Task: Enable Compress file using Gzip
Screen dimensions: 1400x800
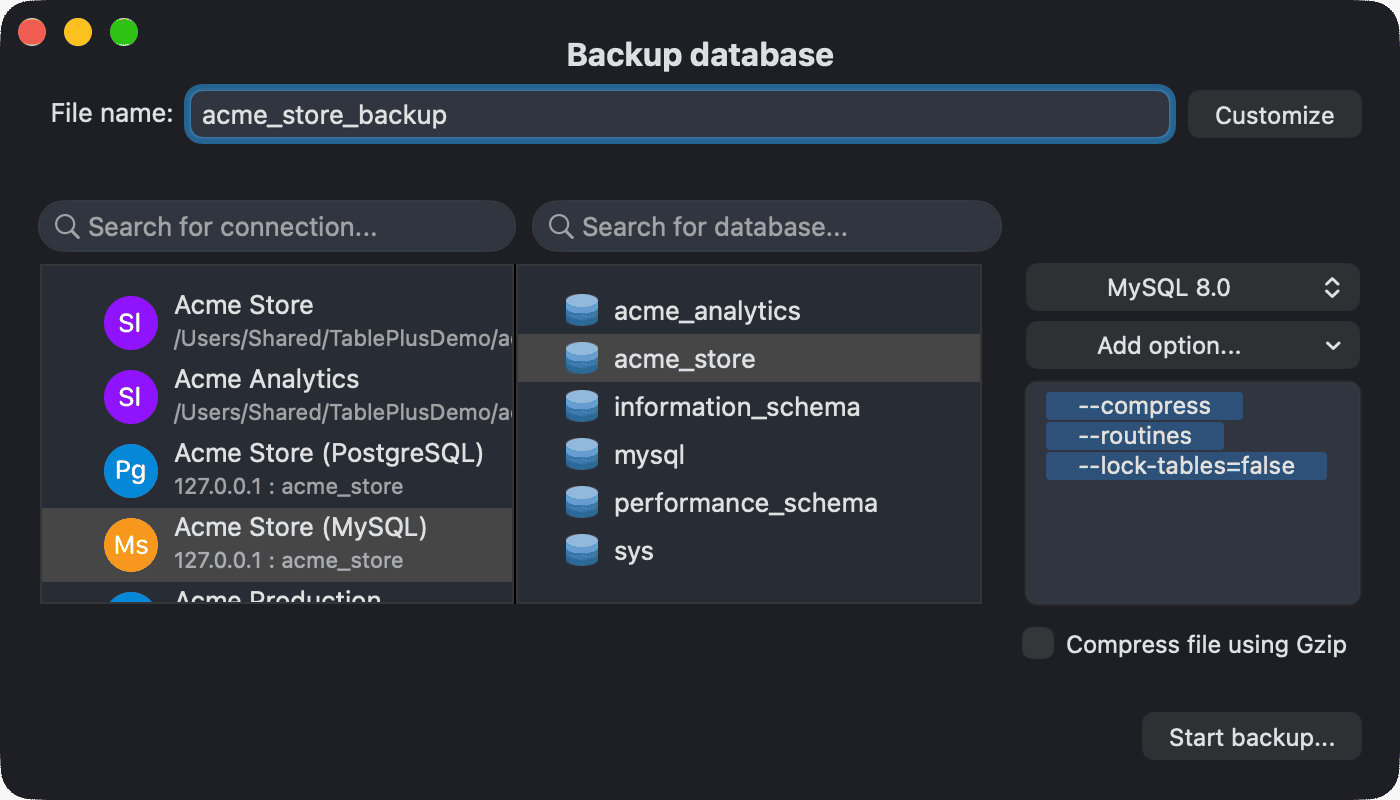Action: pyautogui.click(x=1038, y=644)
